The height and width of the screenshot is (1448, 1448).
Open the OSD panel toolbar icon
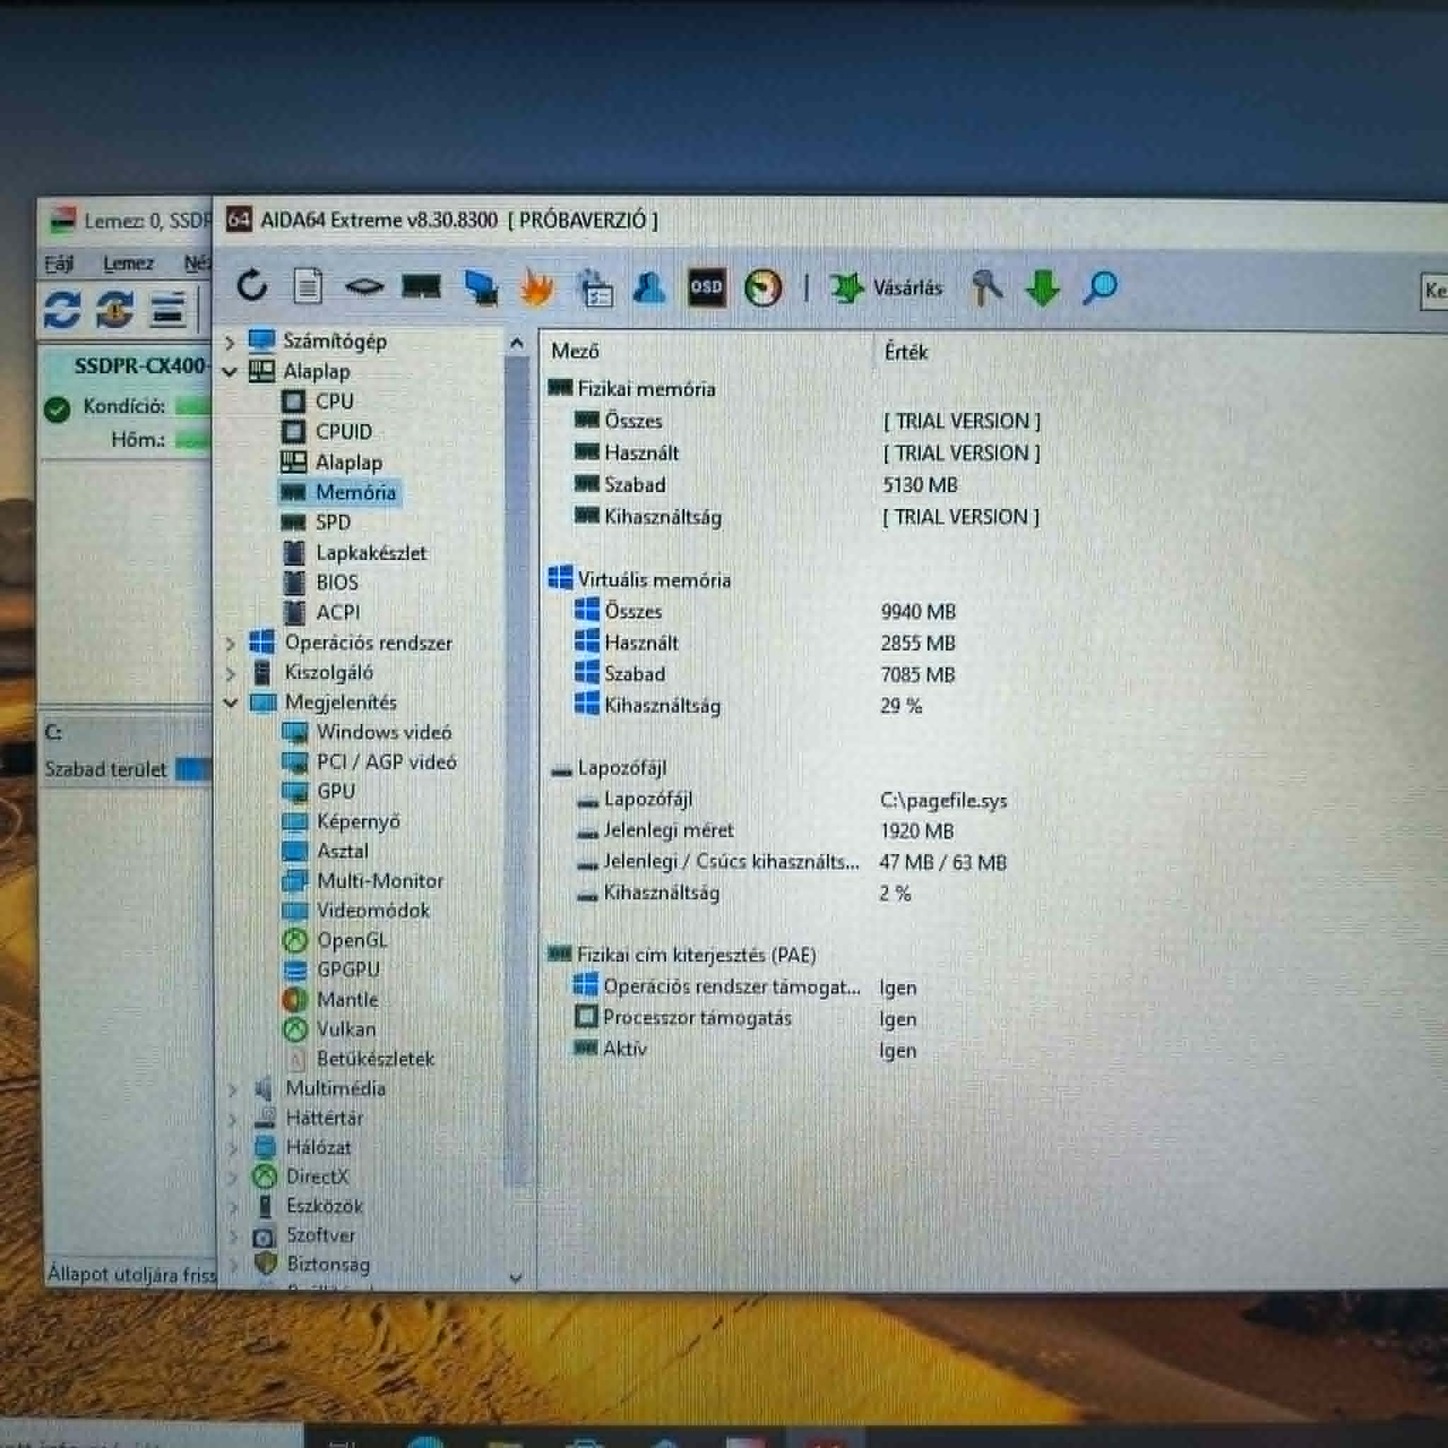706,288
